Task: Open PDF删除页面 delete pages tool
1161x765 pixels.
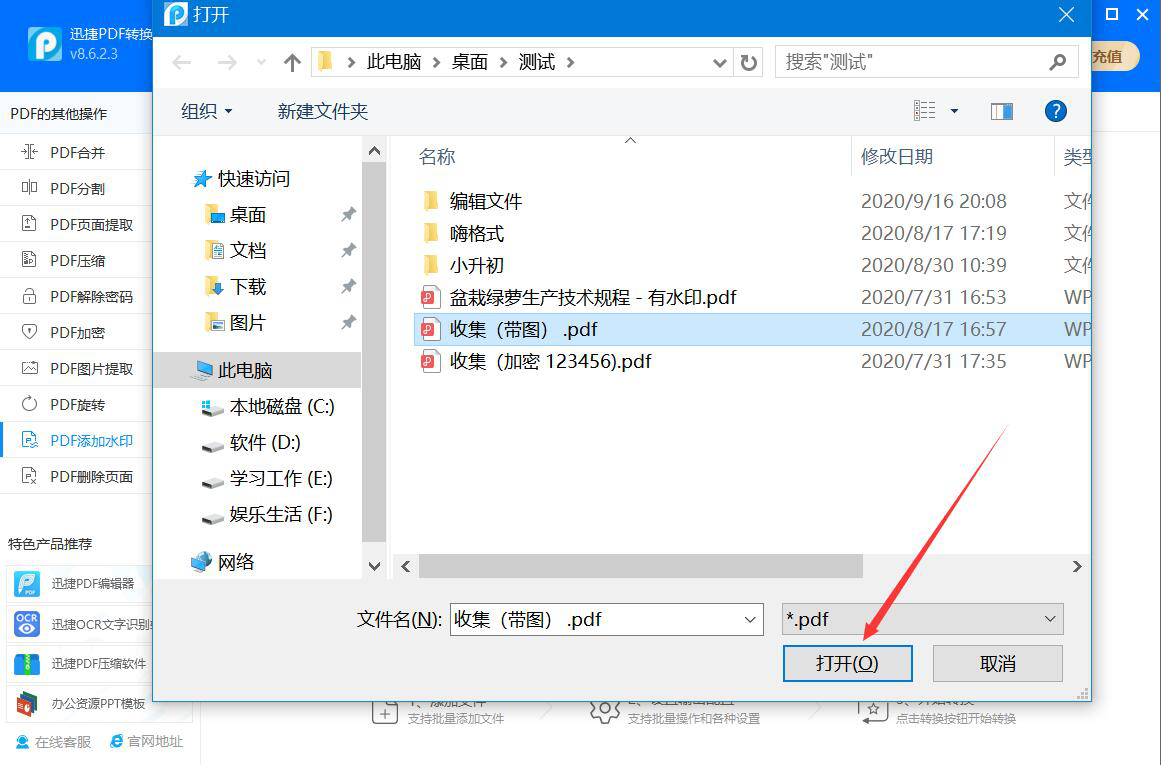Action: (76, 476)
